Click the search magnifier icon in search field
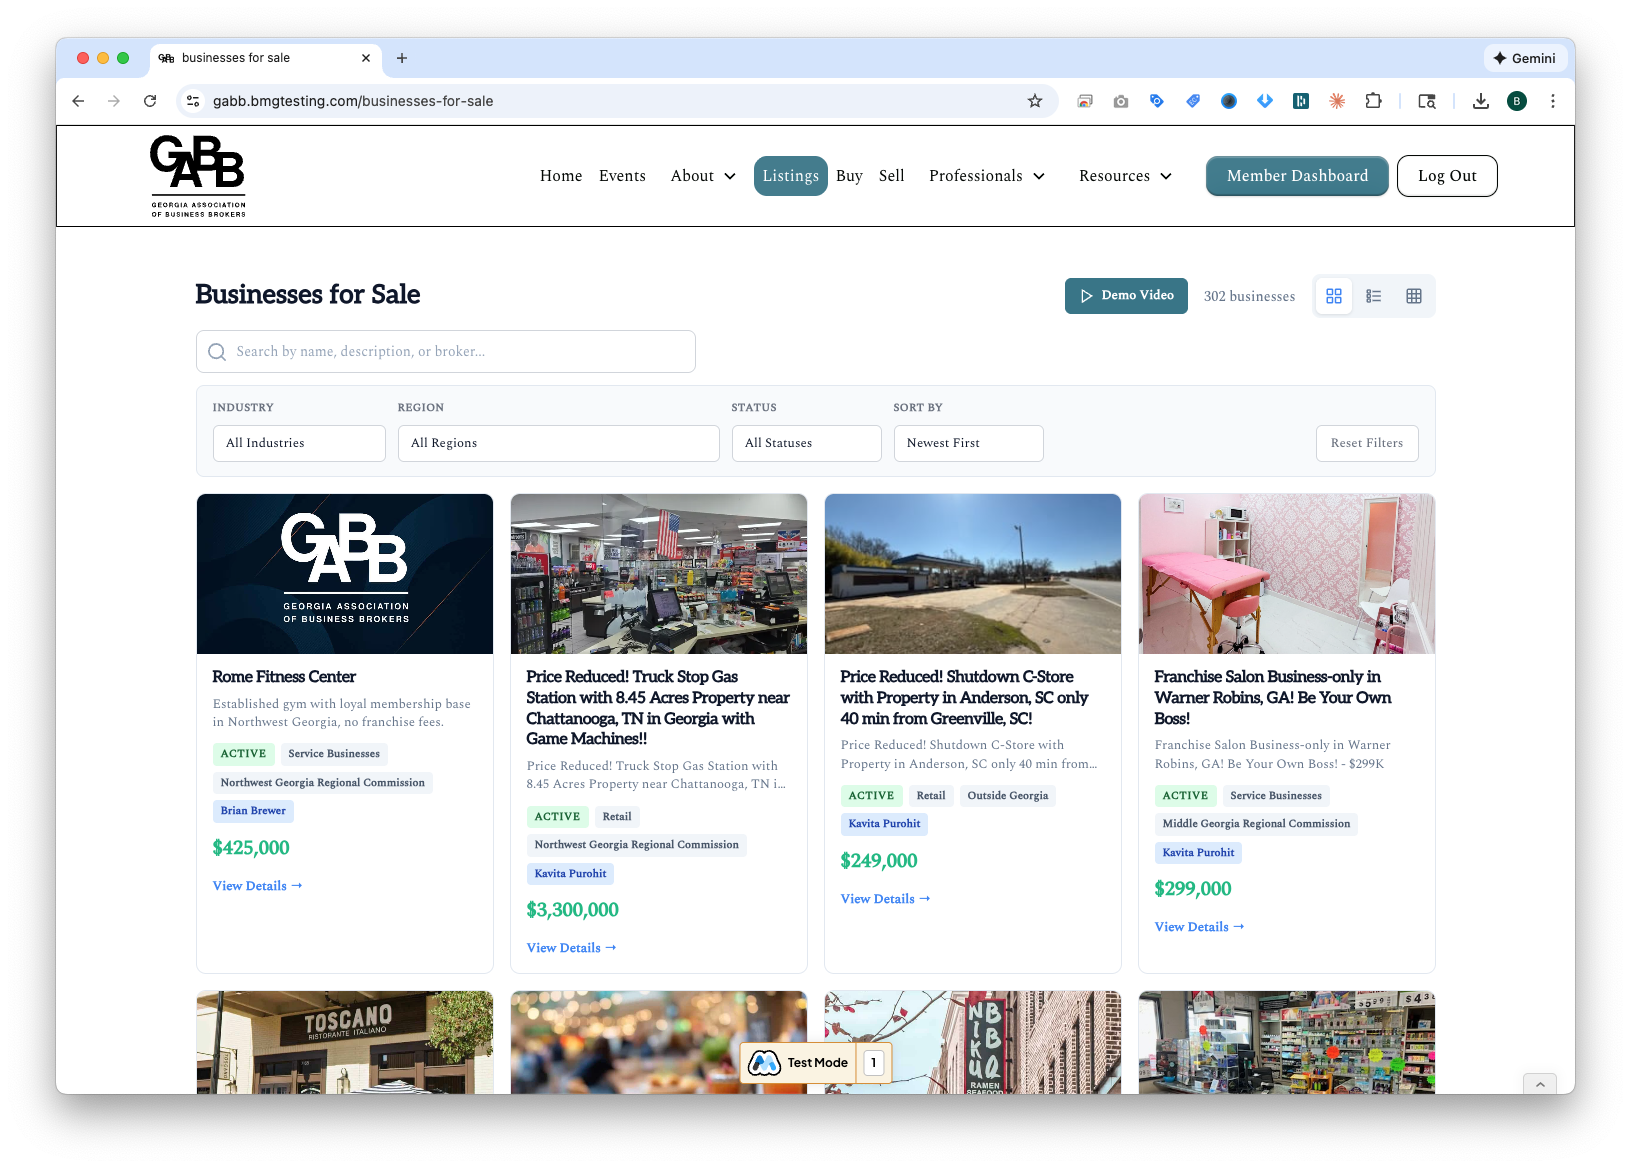Screen dimensions: 1631x1168 point(217,352)
